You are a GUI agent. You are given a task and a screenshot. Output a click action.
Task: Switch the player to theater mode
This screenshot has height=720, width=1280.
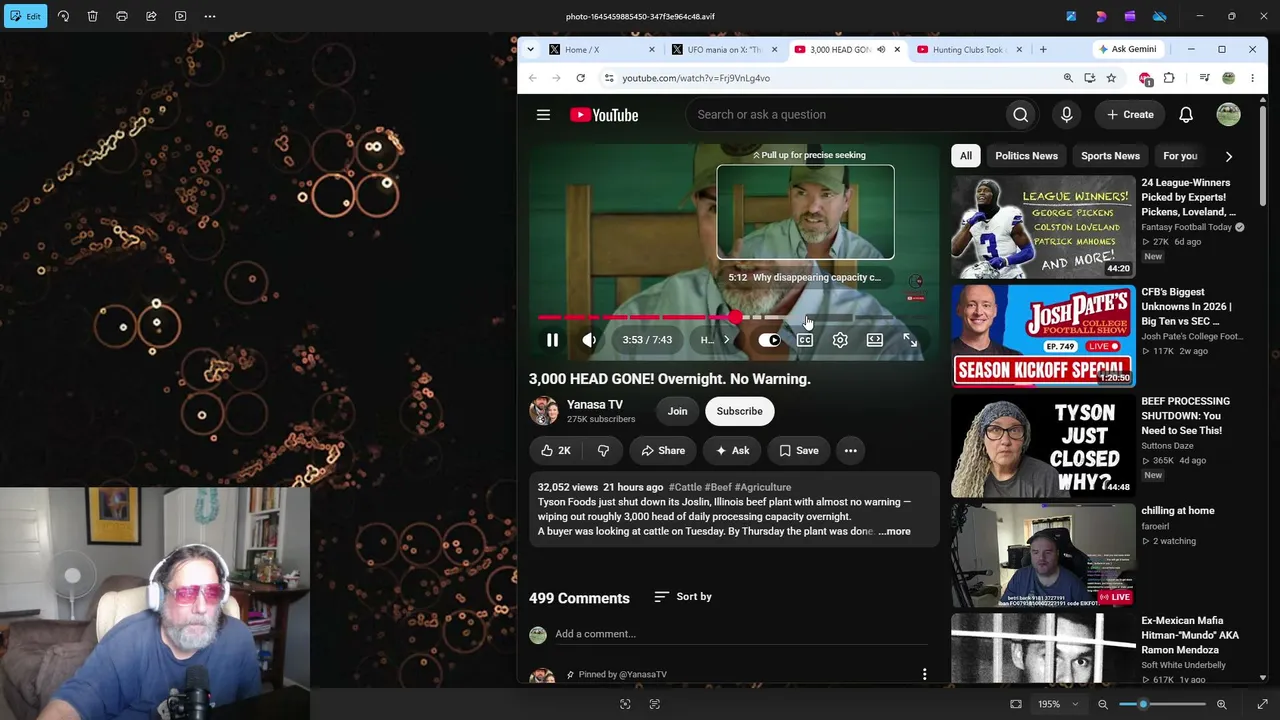tap(875, 340)
